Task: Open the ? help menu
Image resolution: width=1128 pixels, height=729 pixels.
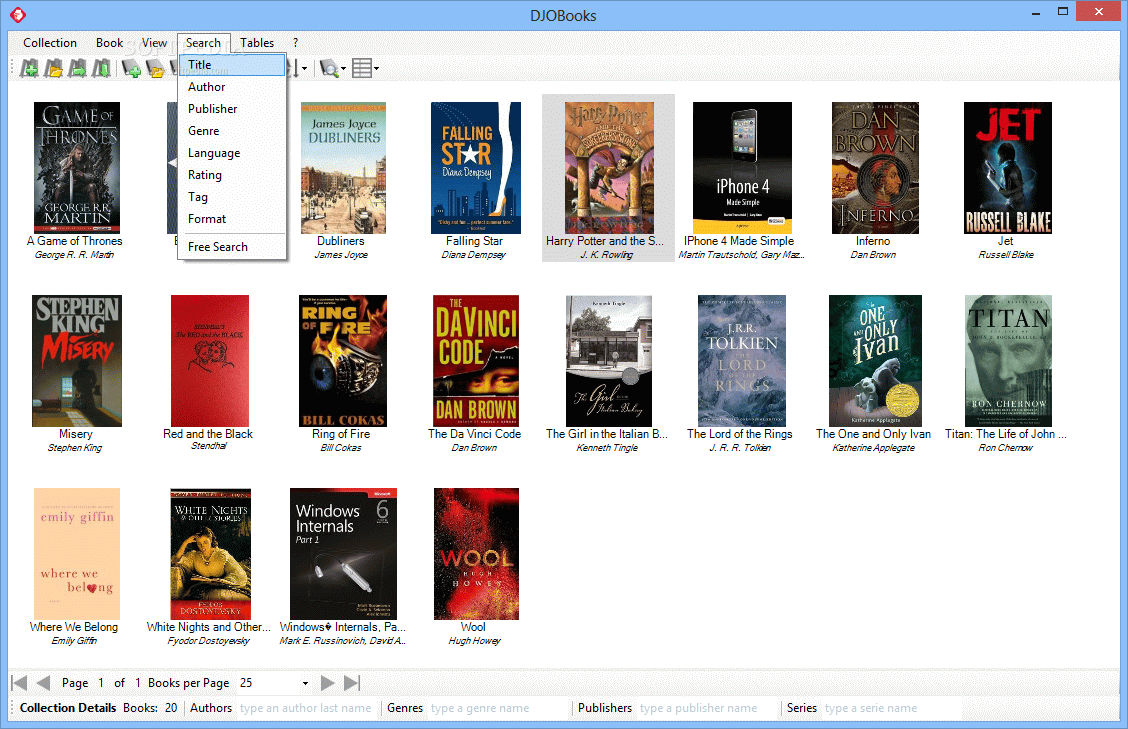Action: point(296,43)
